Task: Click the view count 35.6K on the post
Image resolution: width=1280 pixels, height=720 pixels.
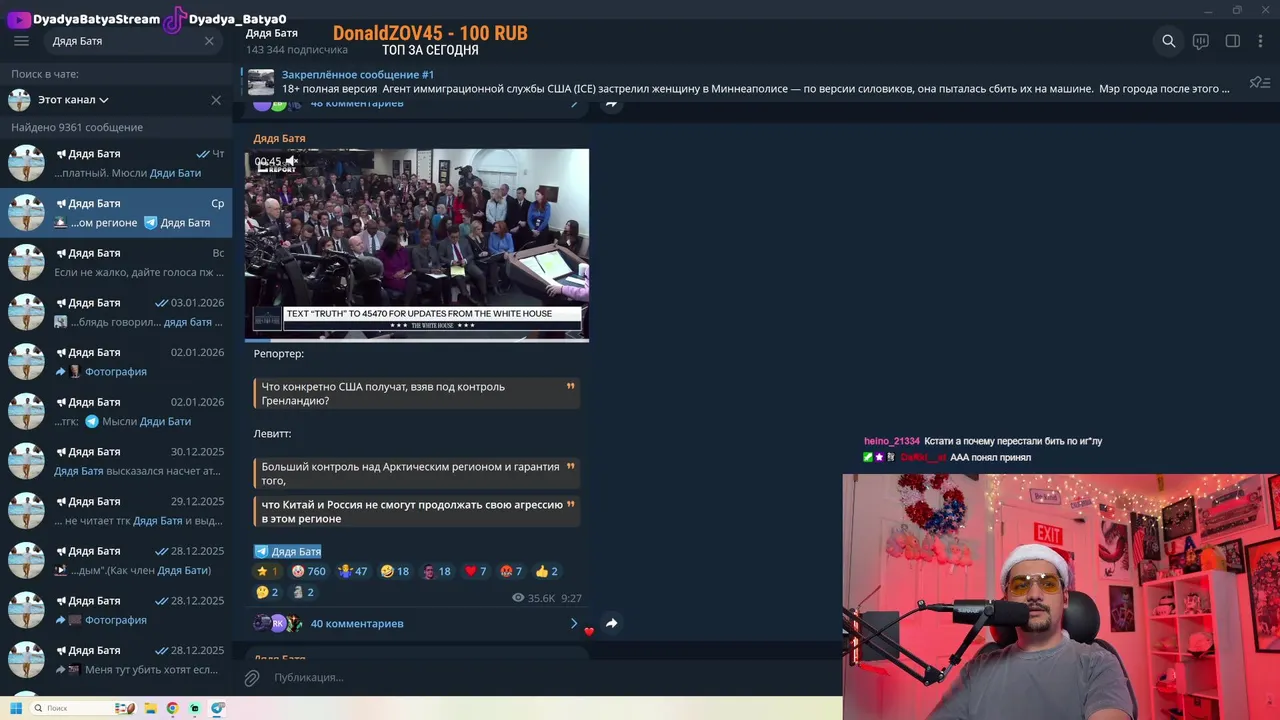Action: tap(533, 598)
